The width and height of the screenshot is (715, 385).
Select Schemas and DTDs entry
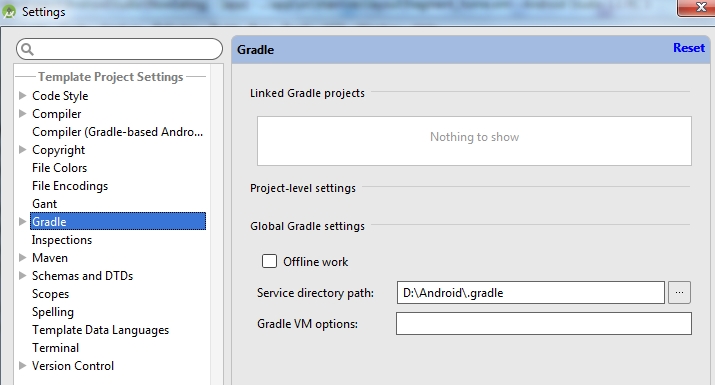coord(82,276)
